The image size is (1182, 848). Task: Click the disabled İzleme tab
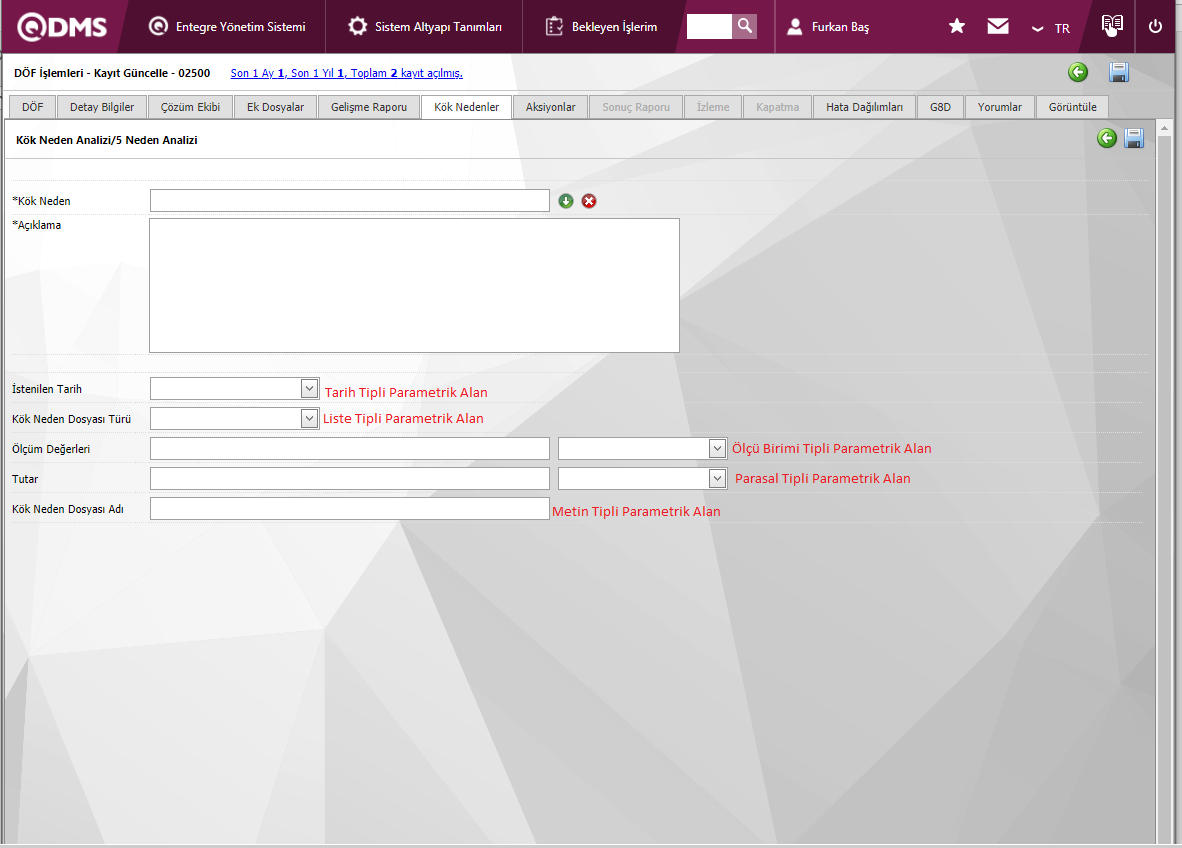tap(712, 107)
